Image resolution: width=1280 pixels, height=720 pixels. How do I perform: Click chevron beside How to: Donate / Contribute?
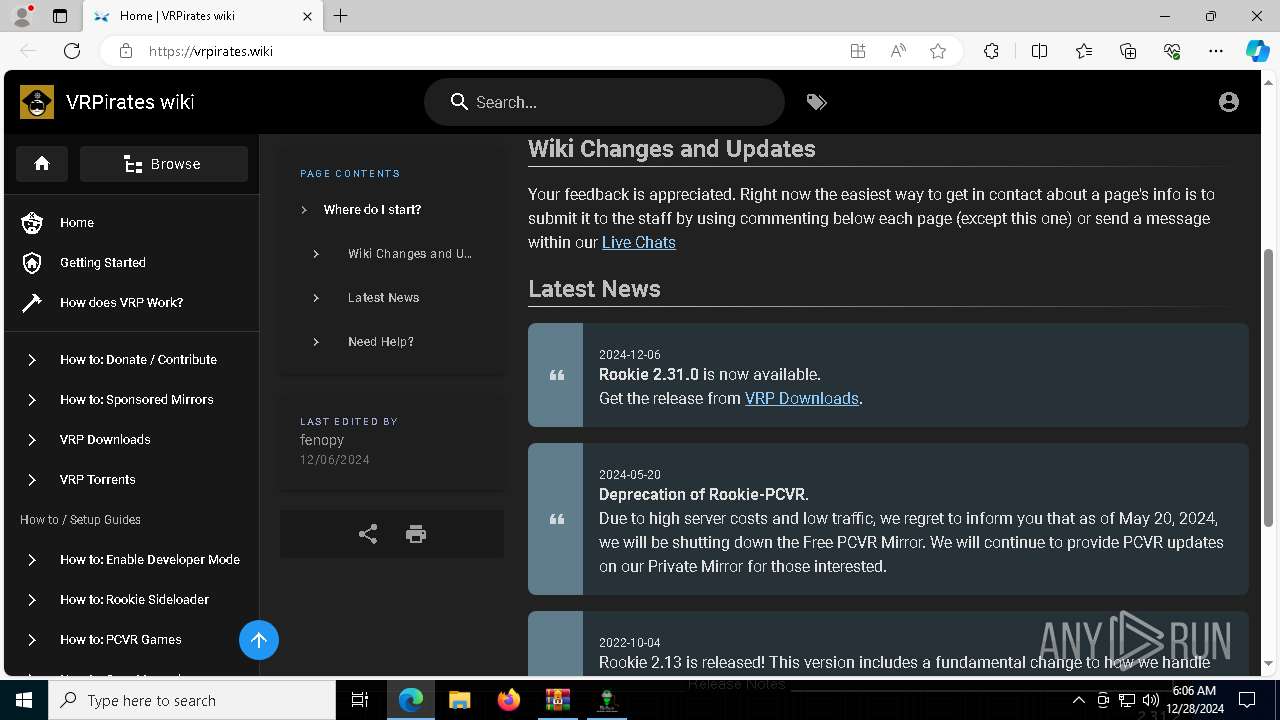pos(32,360)
